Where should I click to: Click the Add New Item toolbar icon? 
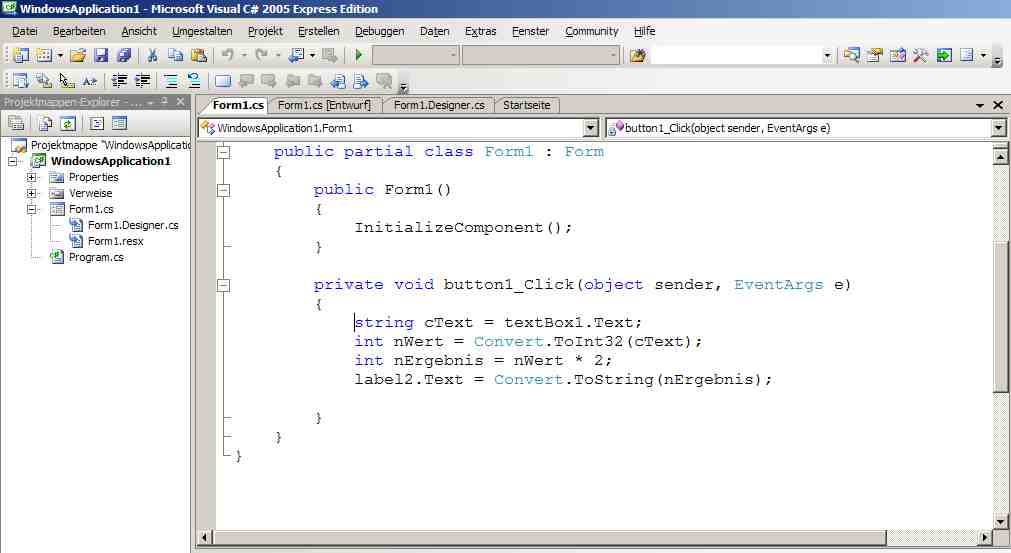point(44,55)
